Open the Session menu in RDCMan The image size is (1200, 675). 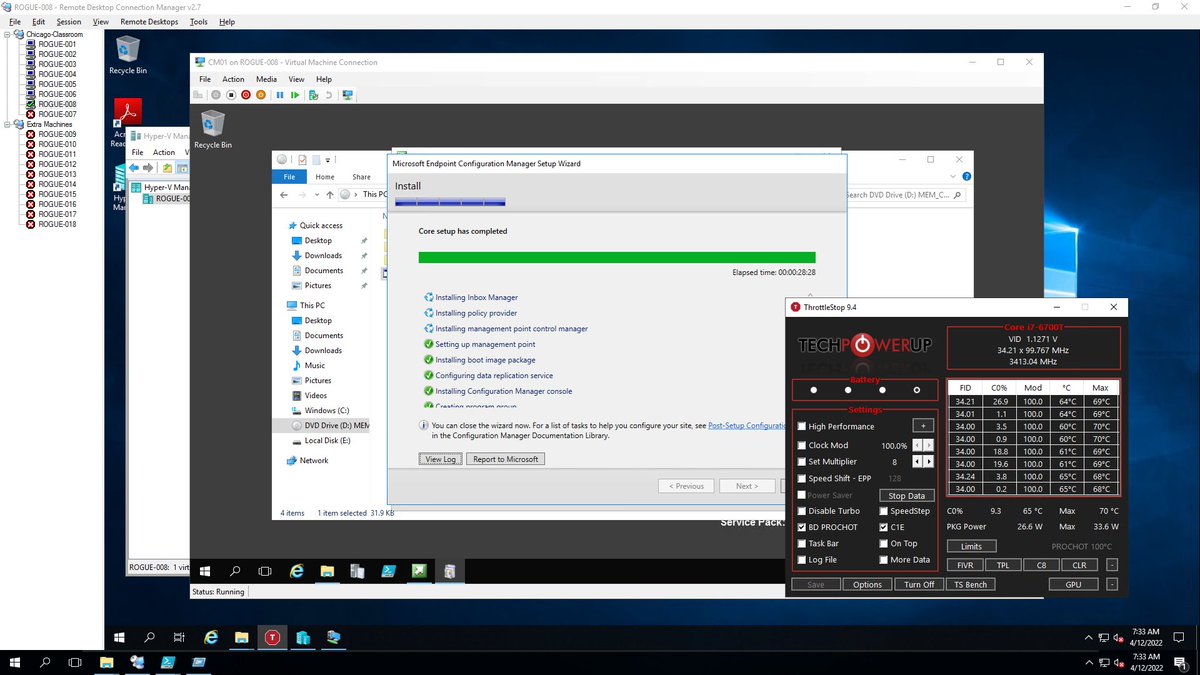pyautogui.click(x=69, y=21)
